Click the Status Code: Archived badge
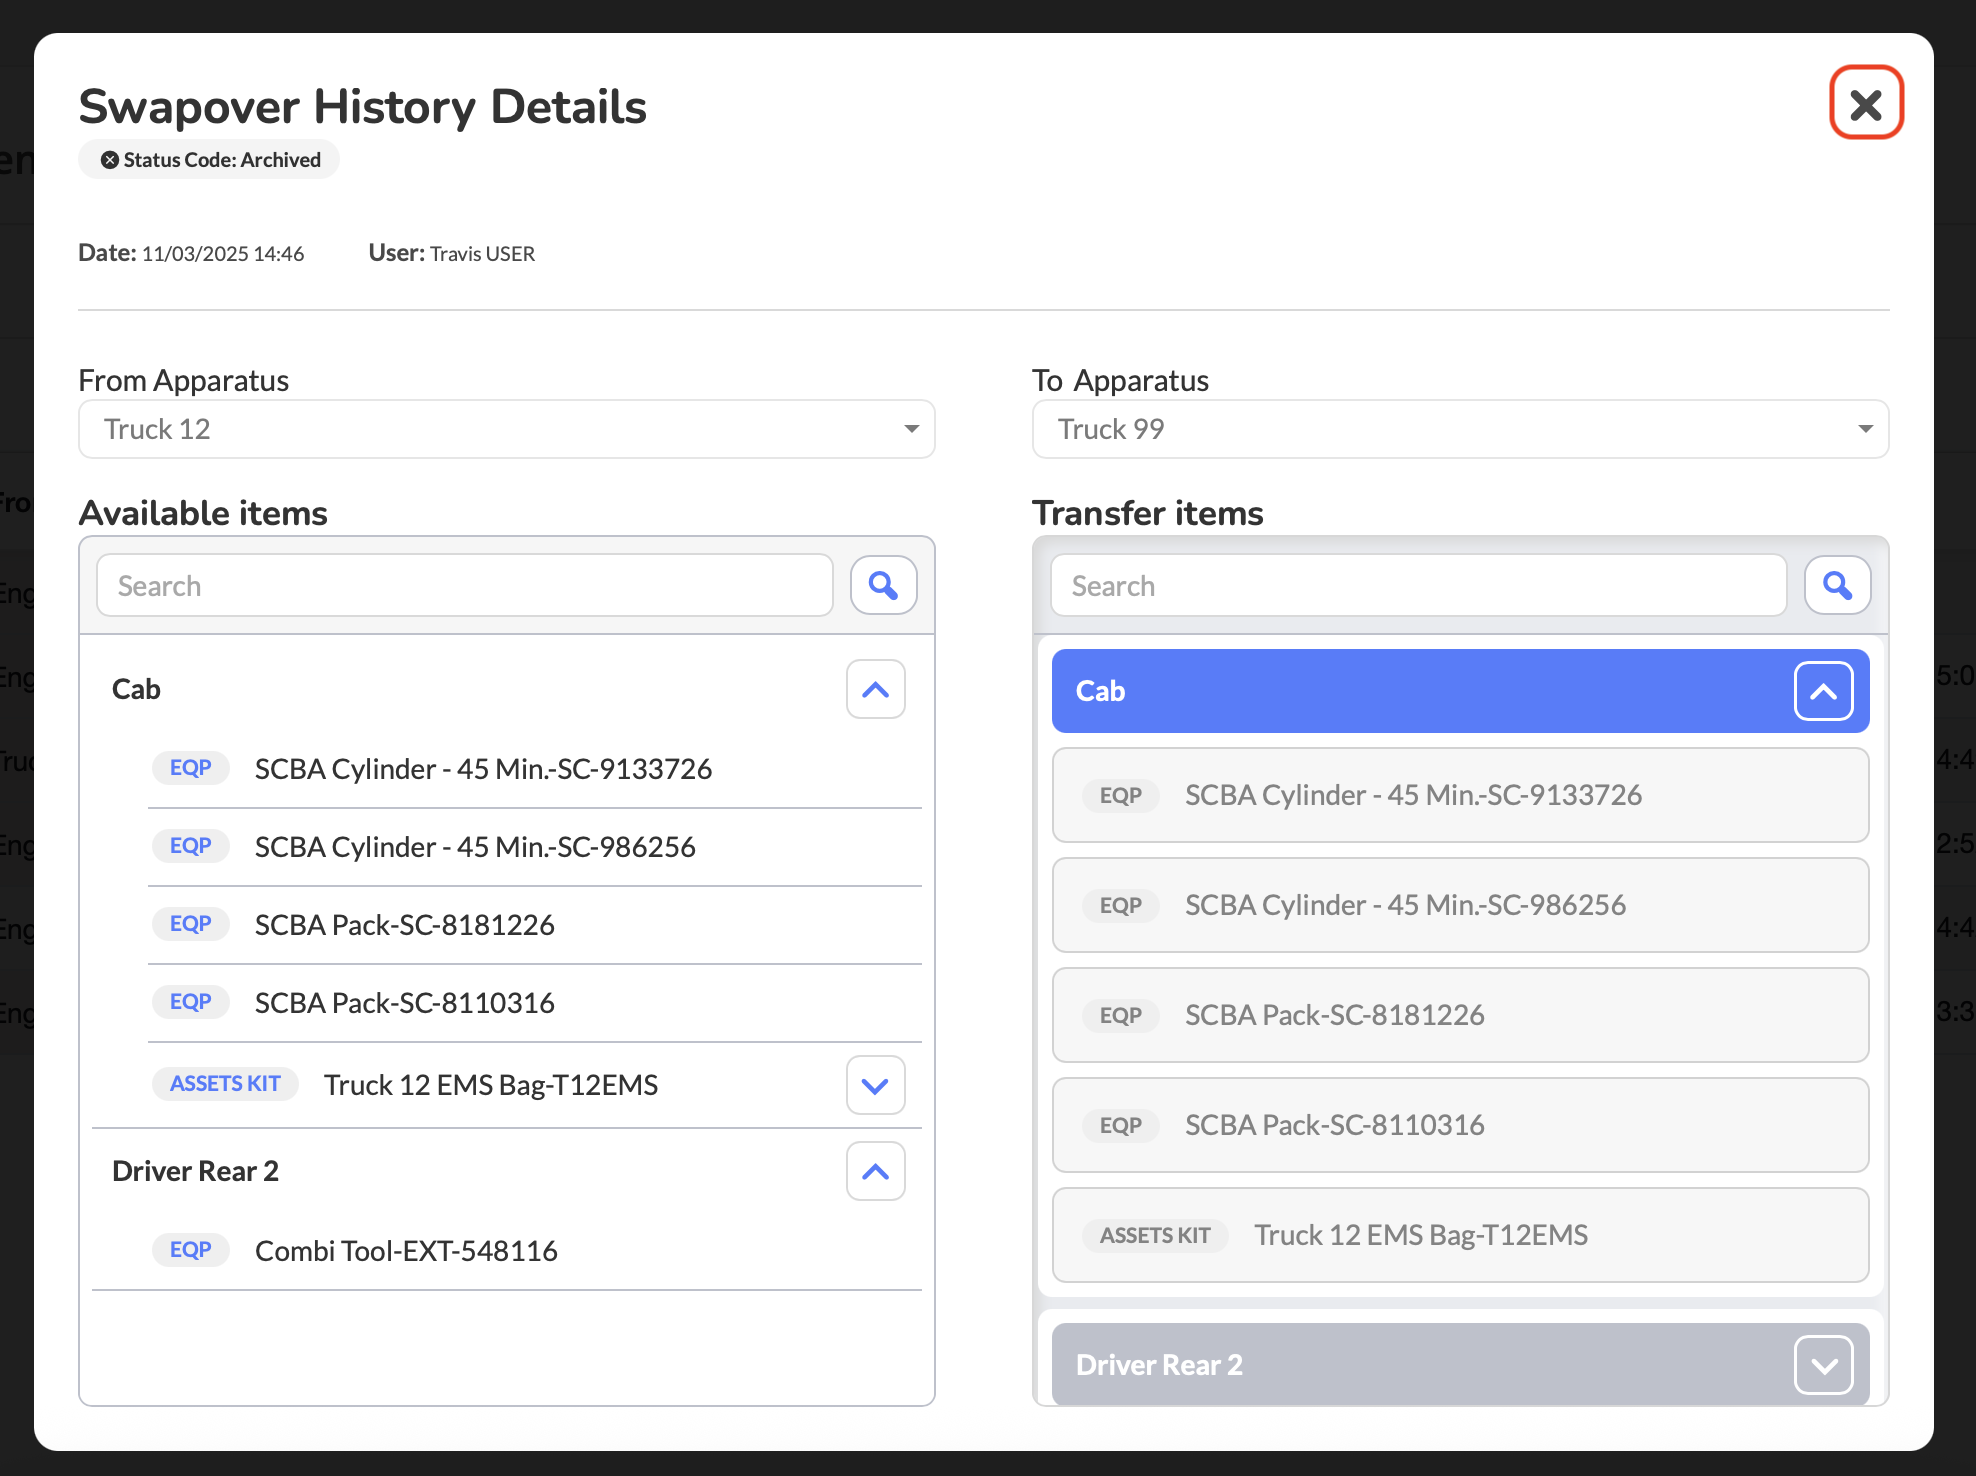This screenshot has width=1976, height=1476. pyautogui.click(x=209, y=160)
